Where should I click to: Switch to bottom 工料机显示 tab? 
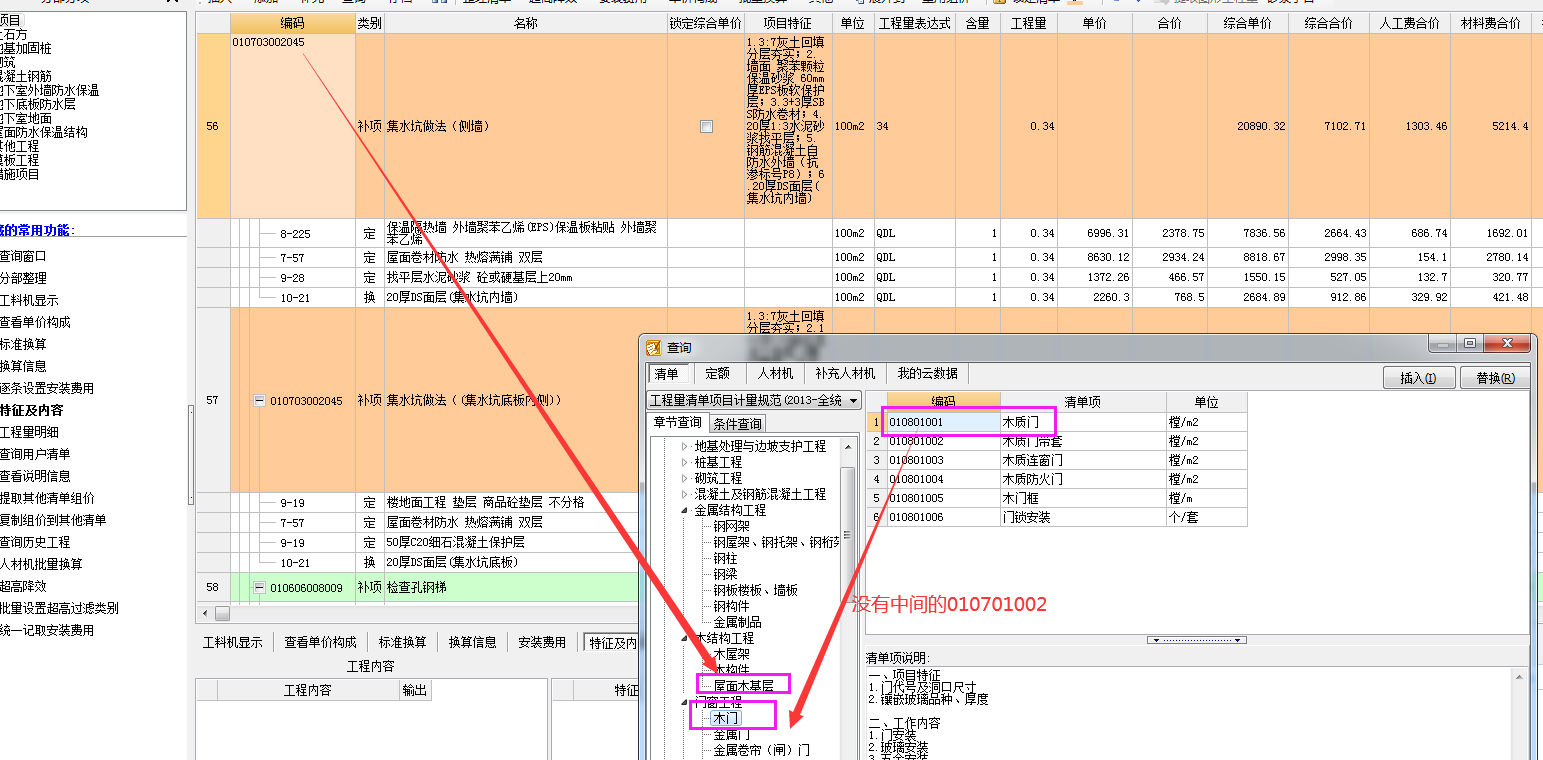[x=232, y=642]
